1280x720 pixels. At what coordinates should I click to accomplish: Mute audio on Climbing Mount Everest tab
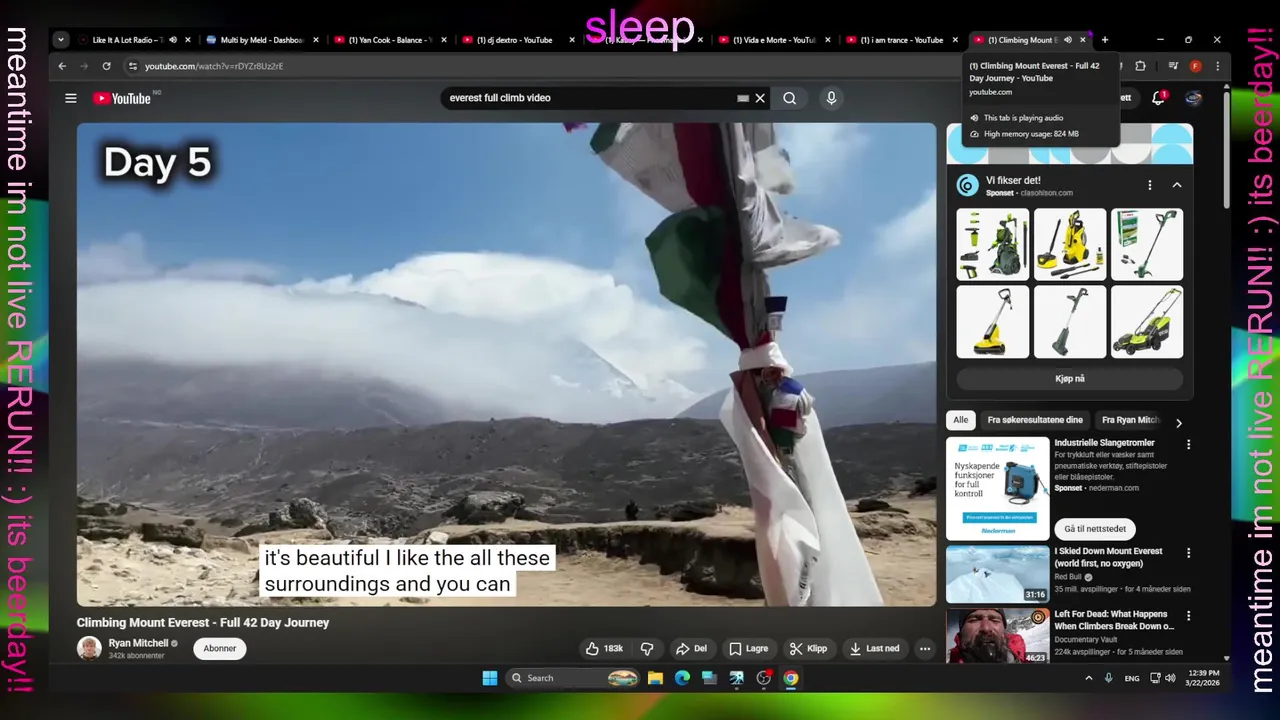click(1068, 40)
